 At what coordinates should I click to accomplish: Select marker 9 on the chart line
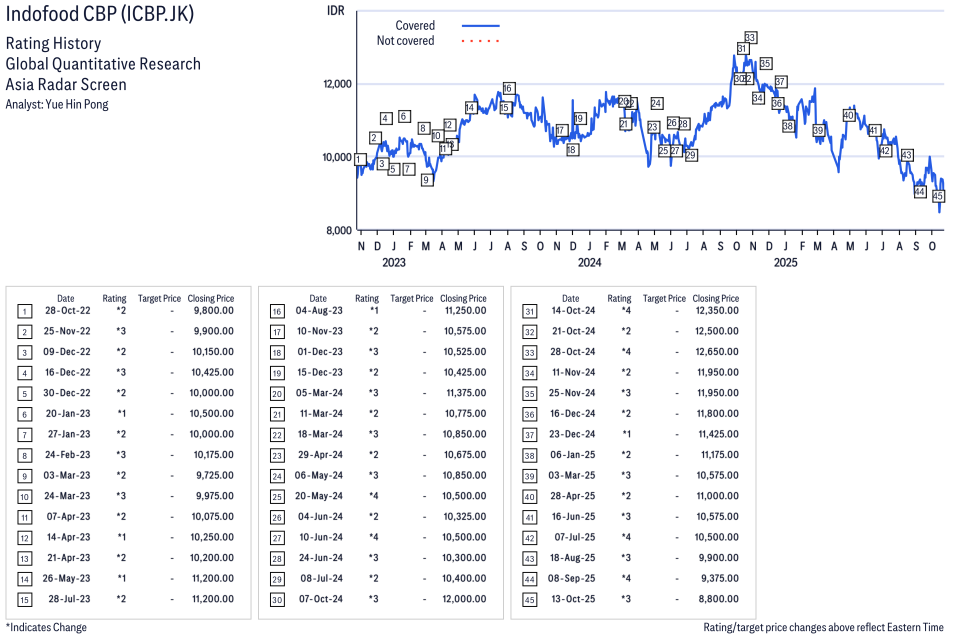[427, 180]
